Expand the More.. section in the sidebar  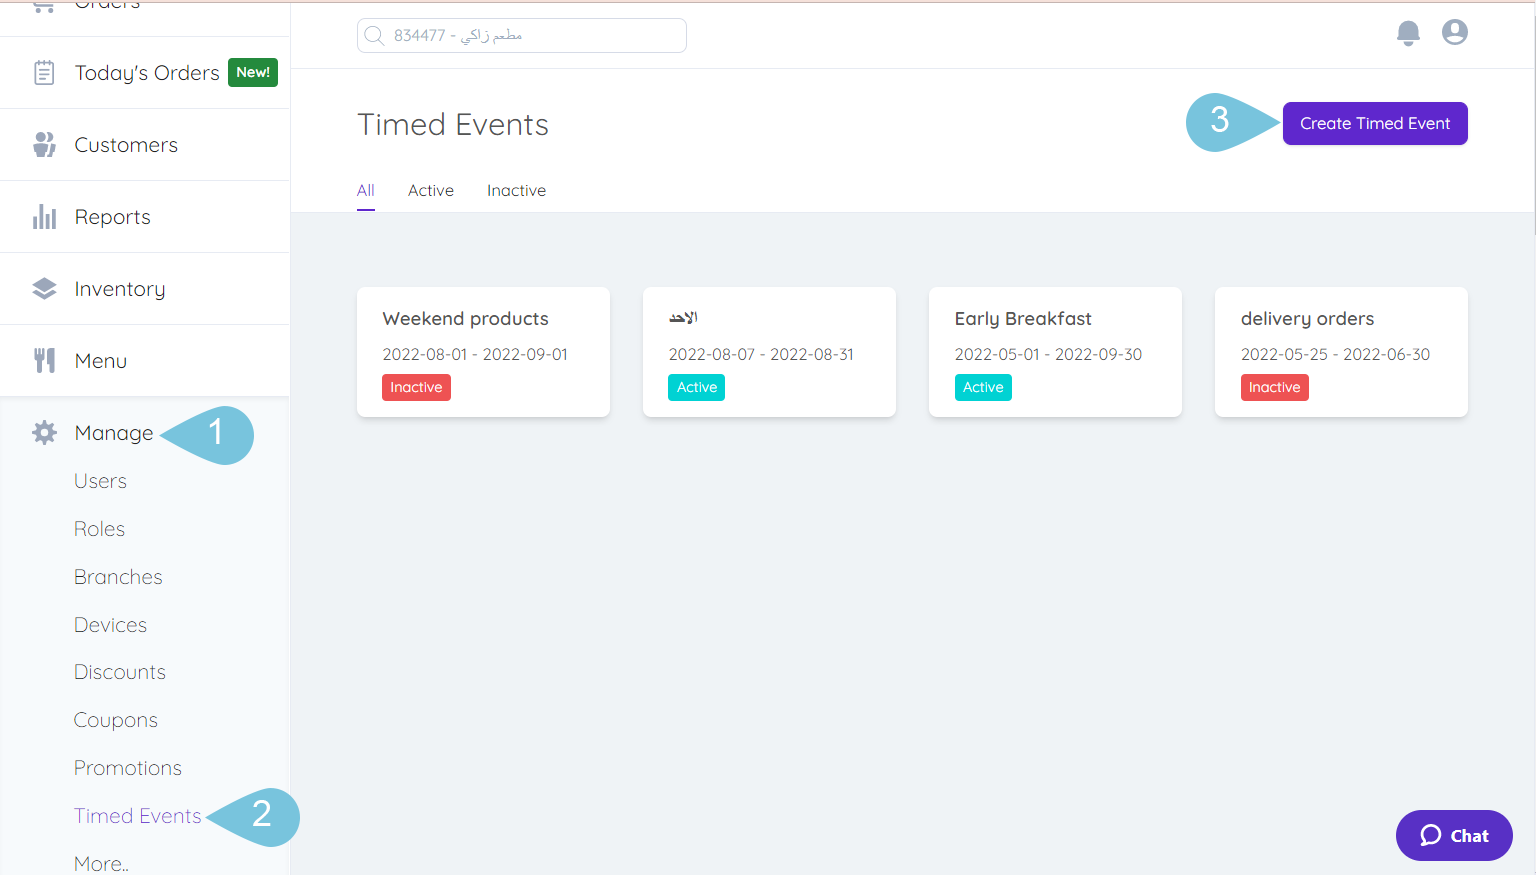coord(101,862)
